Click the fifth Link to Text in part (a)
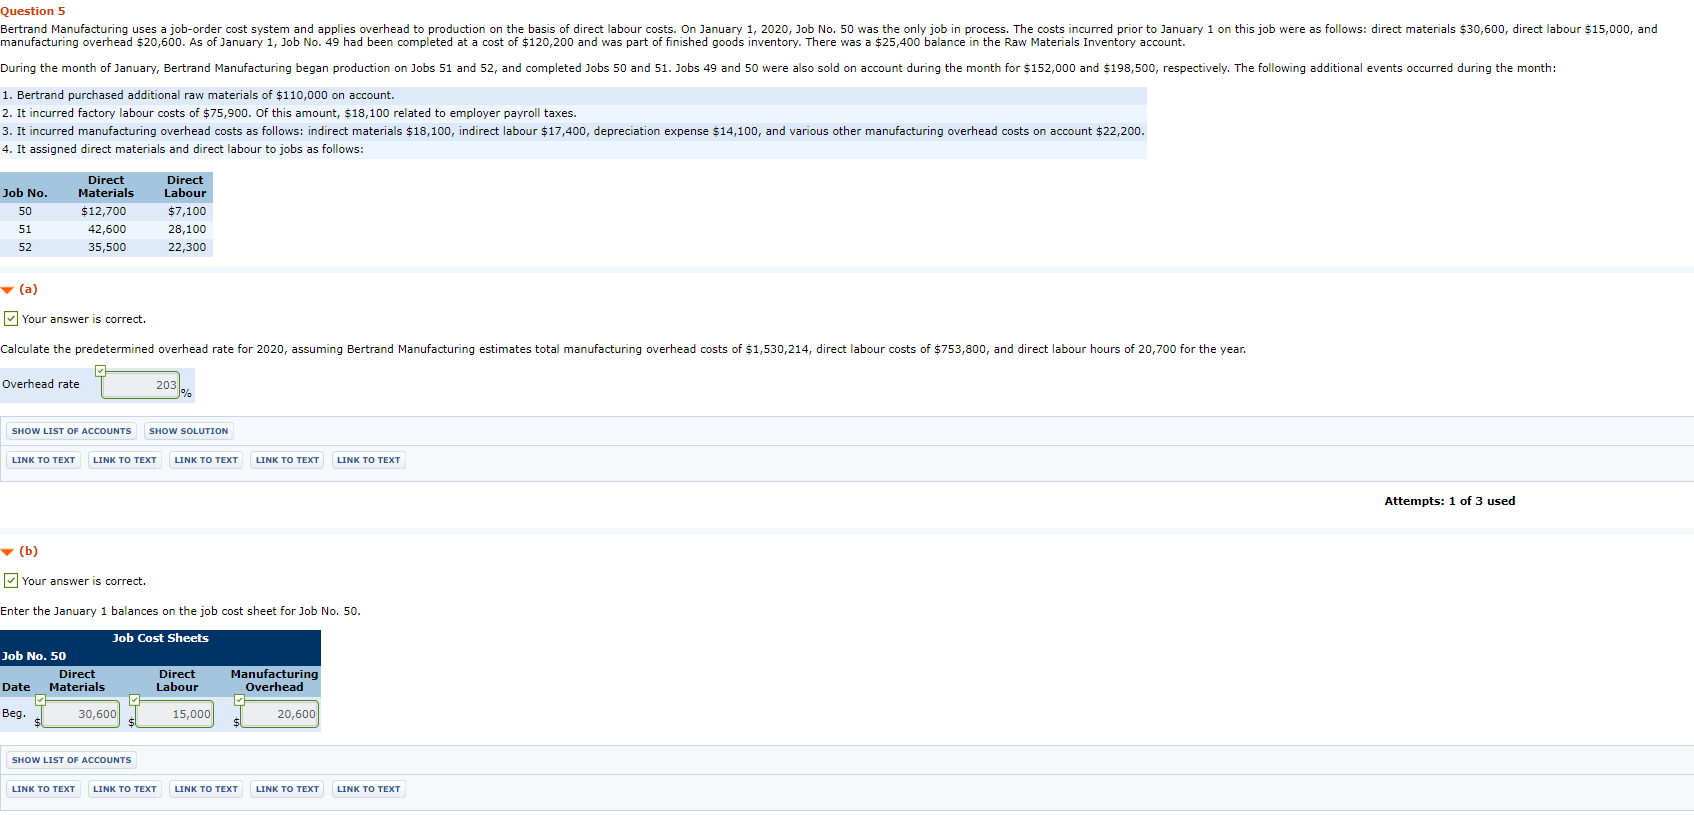The width and height of the screenshot is (1694, 815). (369, 460)
